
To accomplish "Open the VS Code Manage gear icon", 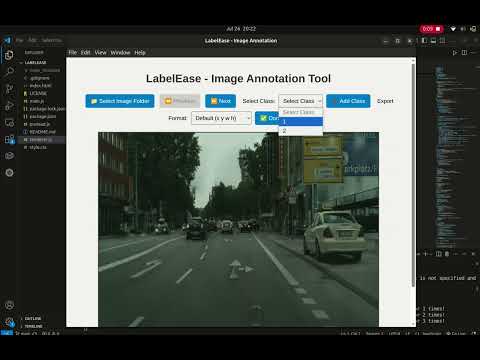I will (9, 322).
